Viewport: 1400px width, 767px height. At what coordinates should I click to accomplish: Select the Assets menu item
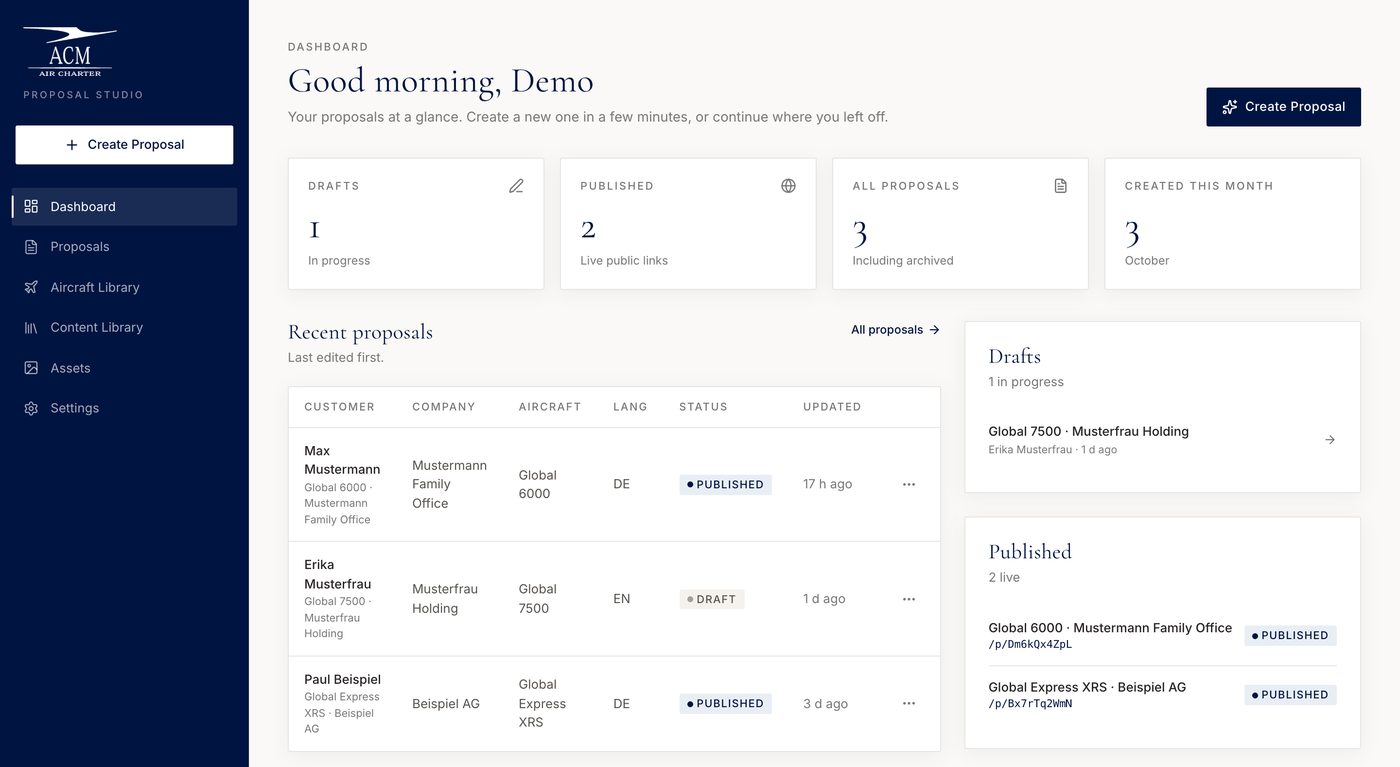coord(124,368)
